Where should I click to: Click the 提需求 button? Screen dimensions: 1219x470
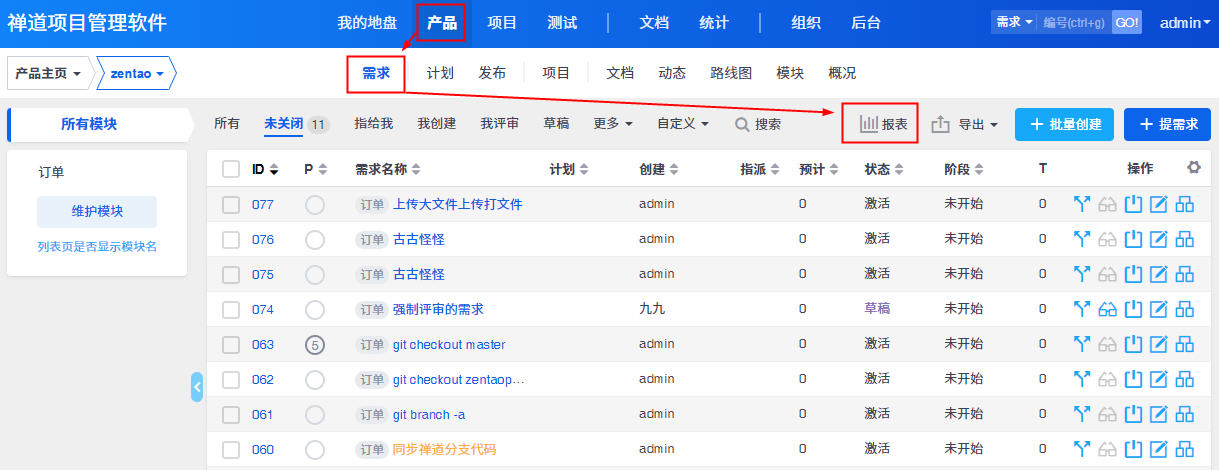point(1167,125)
